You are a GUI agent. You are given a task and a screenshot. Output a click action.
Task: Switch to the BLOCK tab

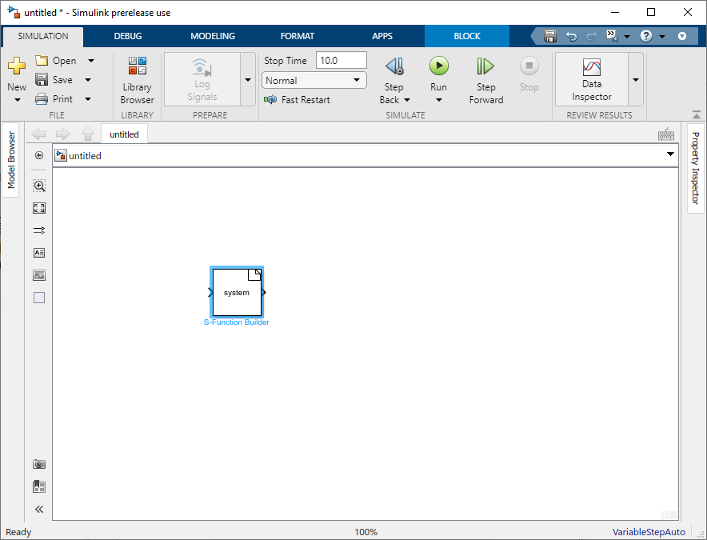point(467,36)
